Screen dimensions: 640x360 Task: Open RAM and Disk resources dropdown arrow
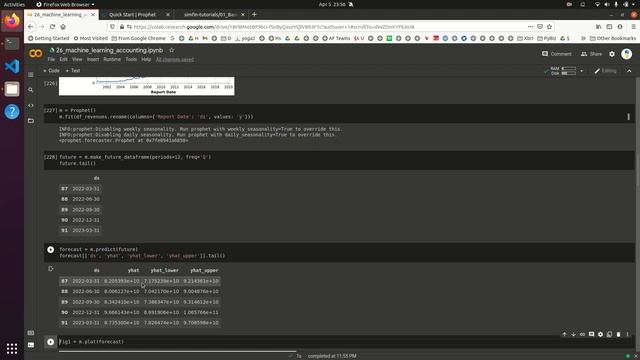(x=582, y=71)
